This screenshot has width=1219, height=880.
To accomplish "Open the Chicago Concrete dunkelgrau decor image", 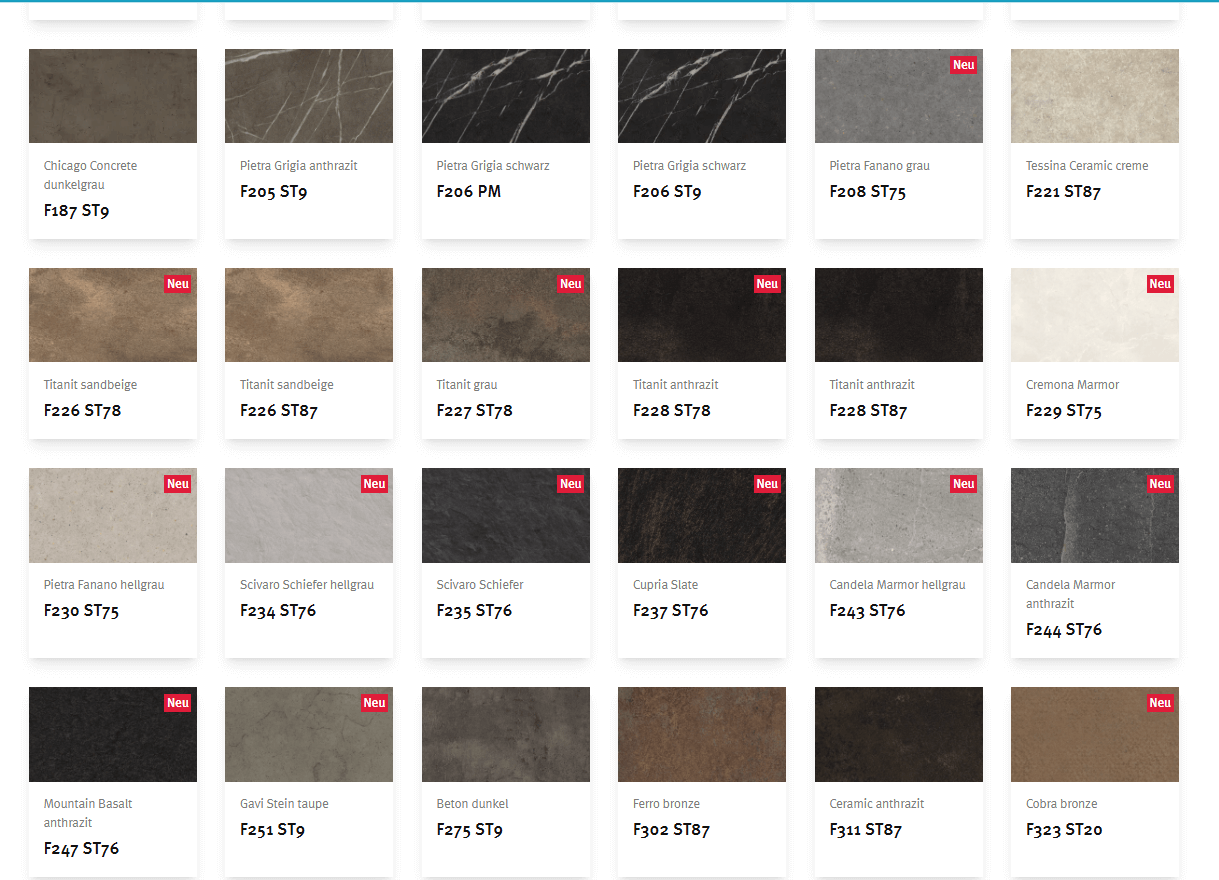I will (113, 96).
